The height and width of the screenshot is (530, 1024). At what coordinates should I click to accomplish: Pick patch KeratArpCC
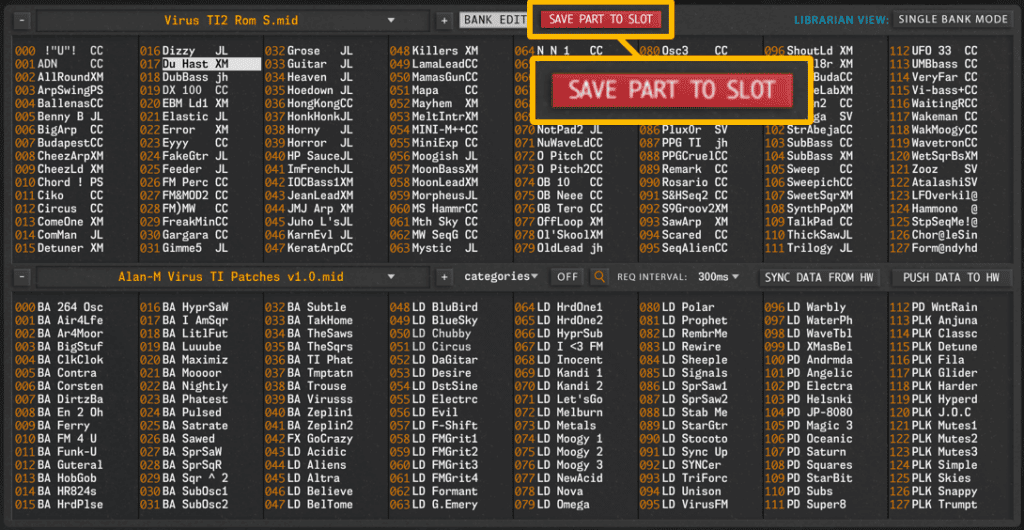tap(309, 248)
